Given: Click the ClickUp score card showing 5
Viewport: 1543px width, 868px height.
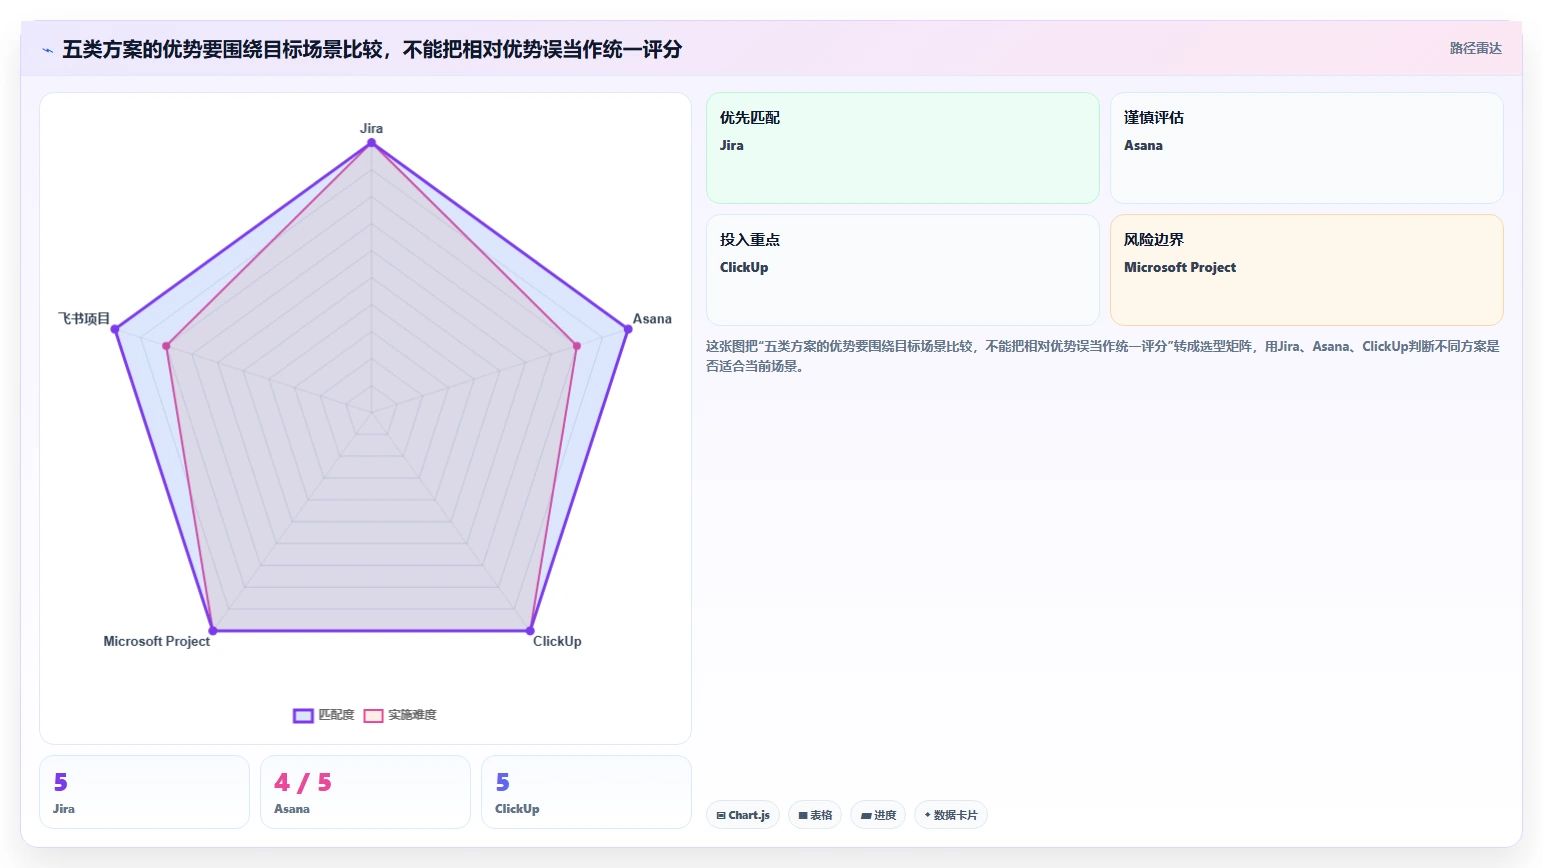Looking at the screenshot, I should (586, 792).
